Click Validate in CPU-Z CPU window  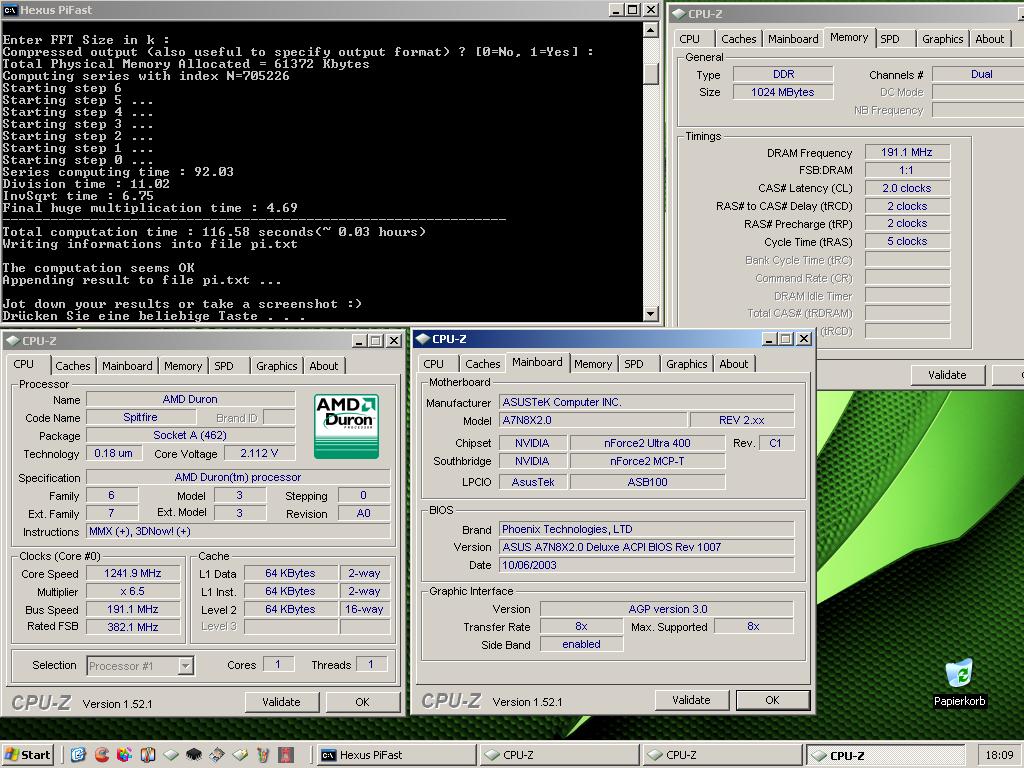(281, 702)
